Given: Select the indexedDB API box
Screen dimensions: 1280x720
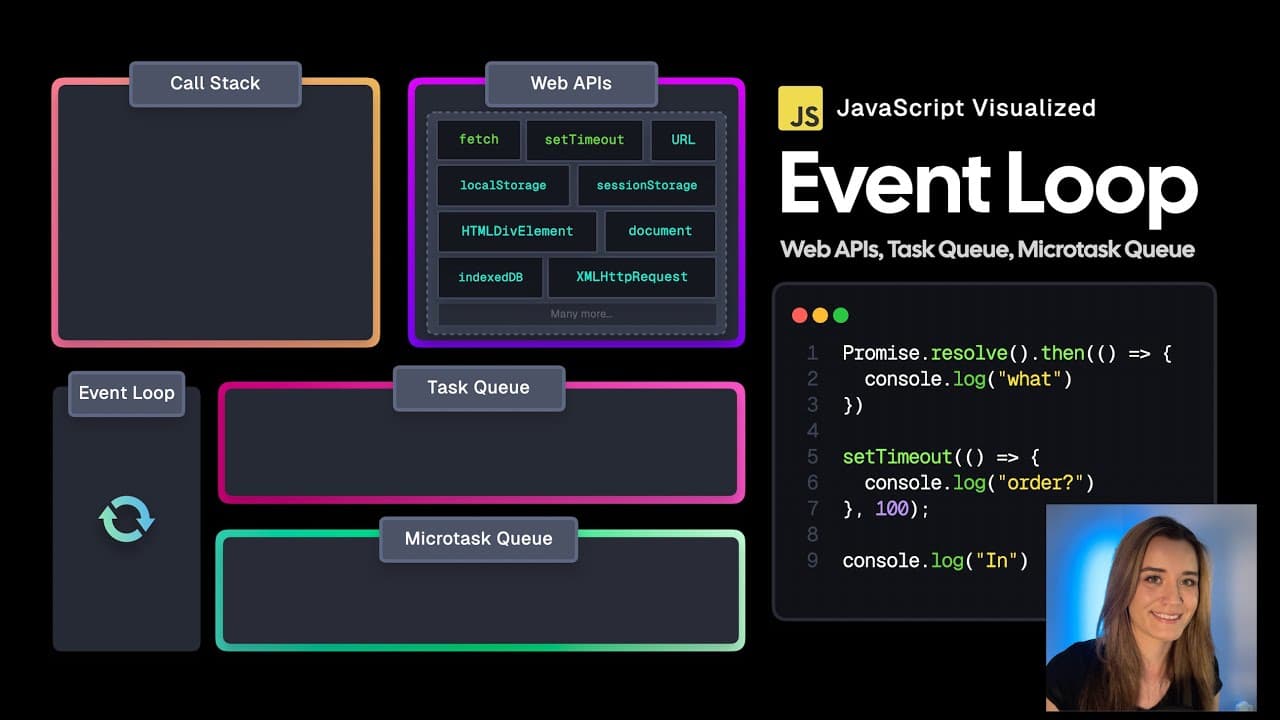Looking at the screenshot, I should tap(490, 277).
